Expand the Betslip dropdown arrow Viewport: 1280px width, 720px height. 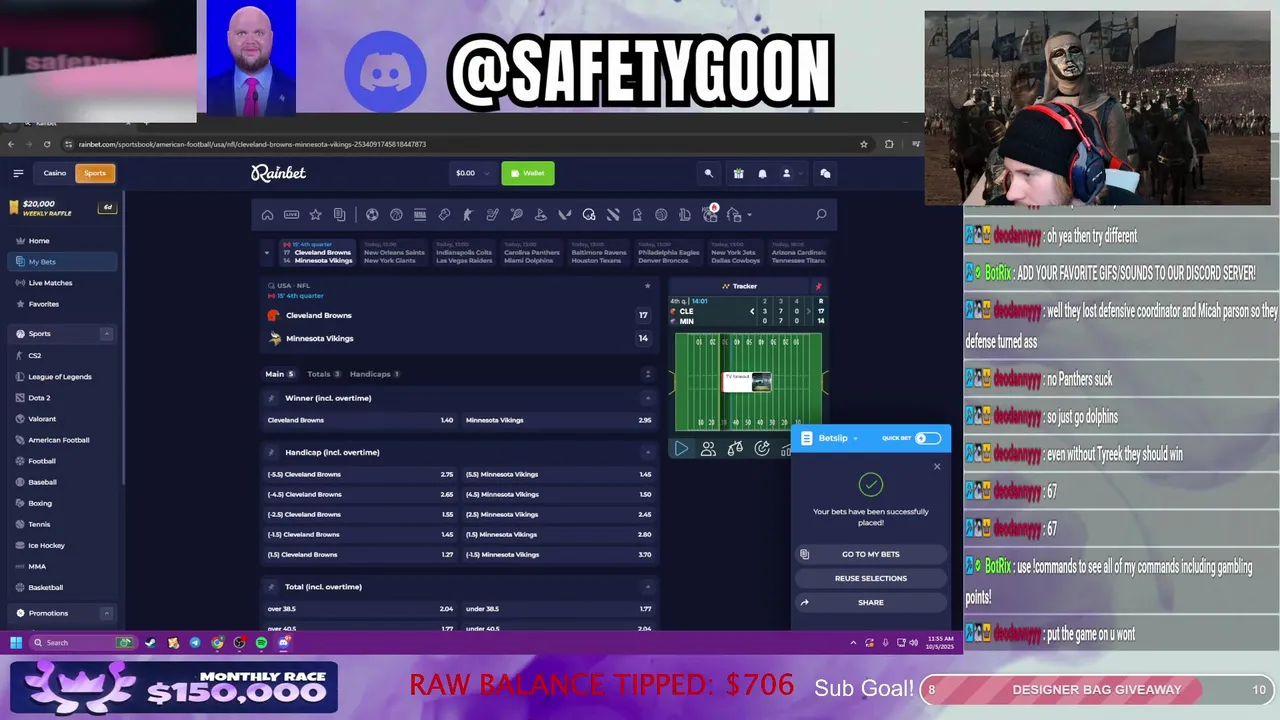point(855,438)
